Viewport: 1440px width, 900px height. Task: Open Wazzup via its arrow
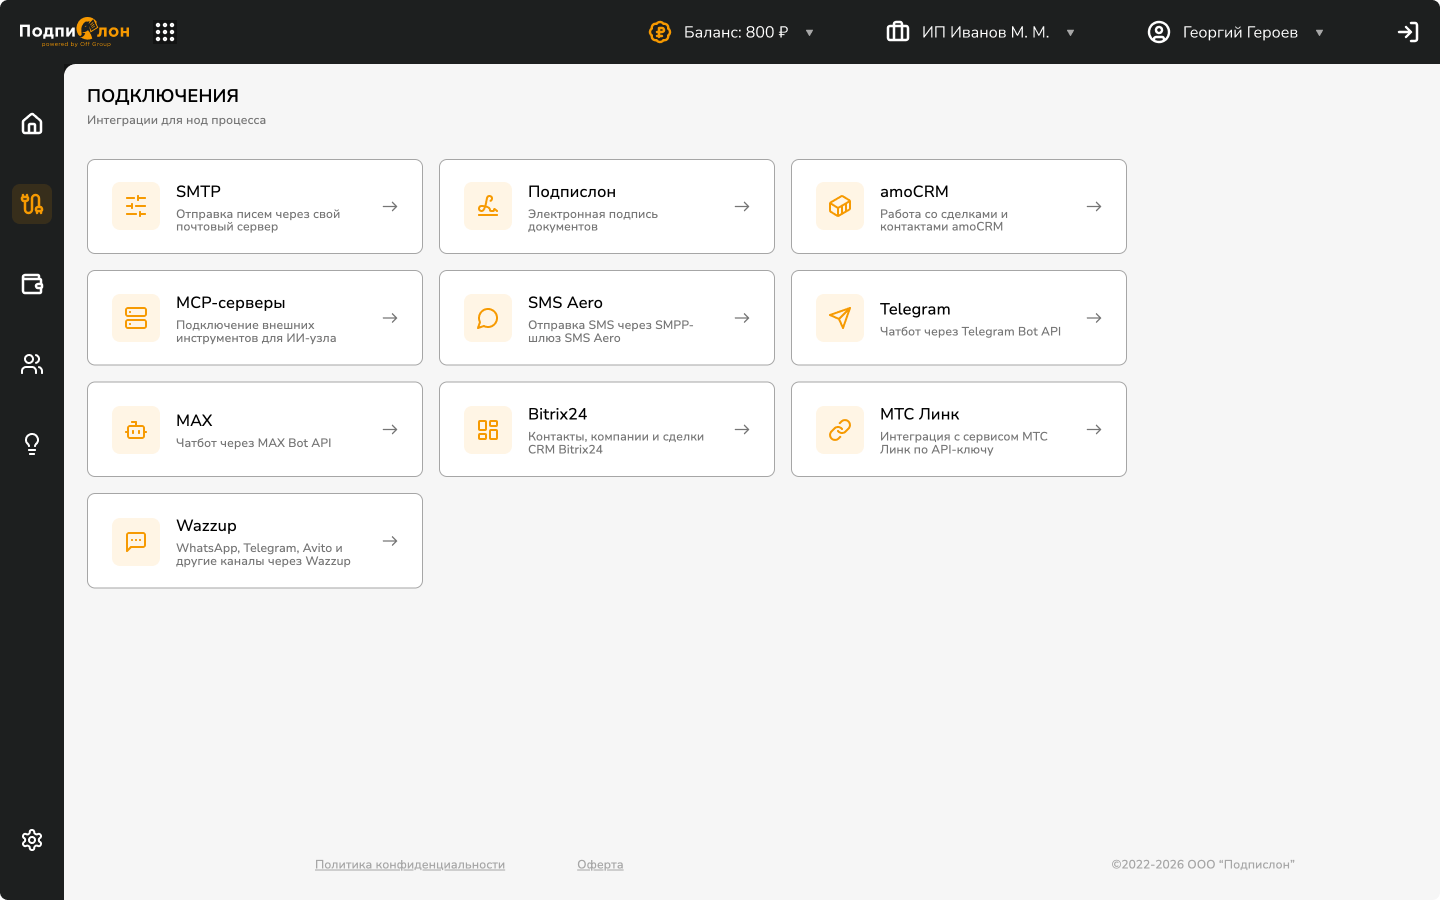tap(390, 541)
